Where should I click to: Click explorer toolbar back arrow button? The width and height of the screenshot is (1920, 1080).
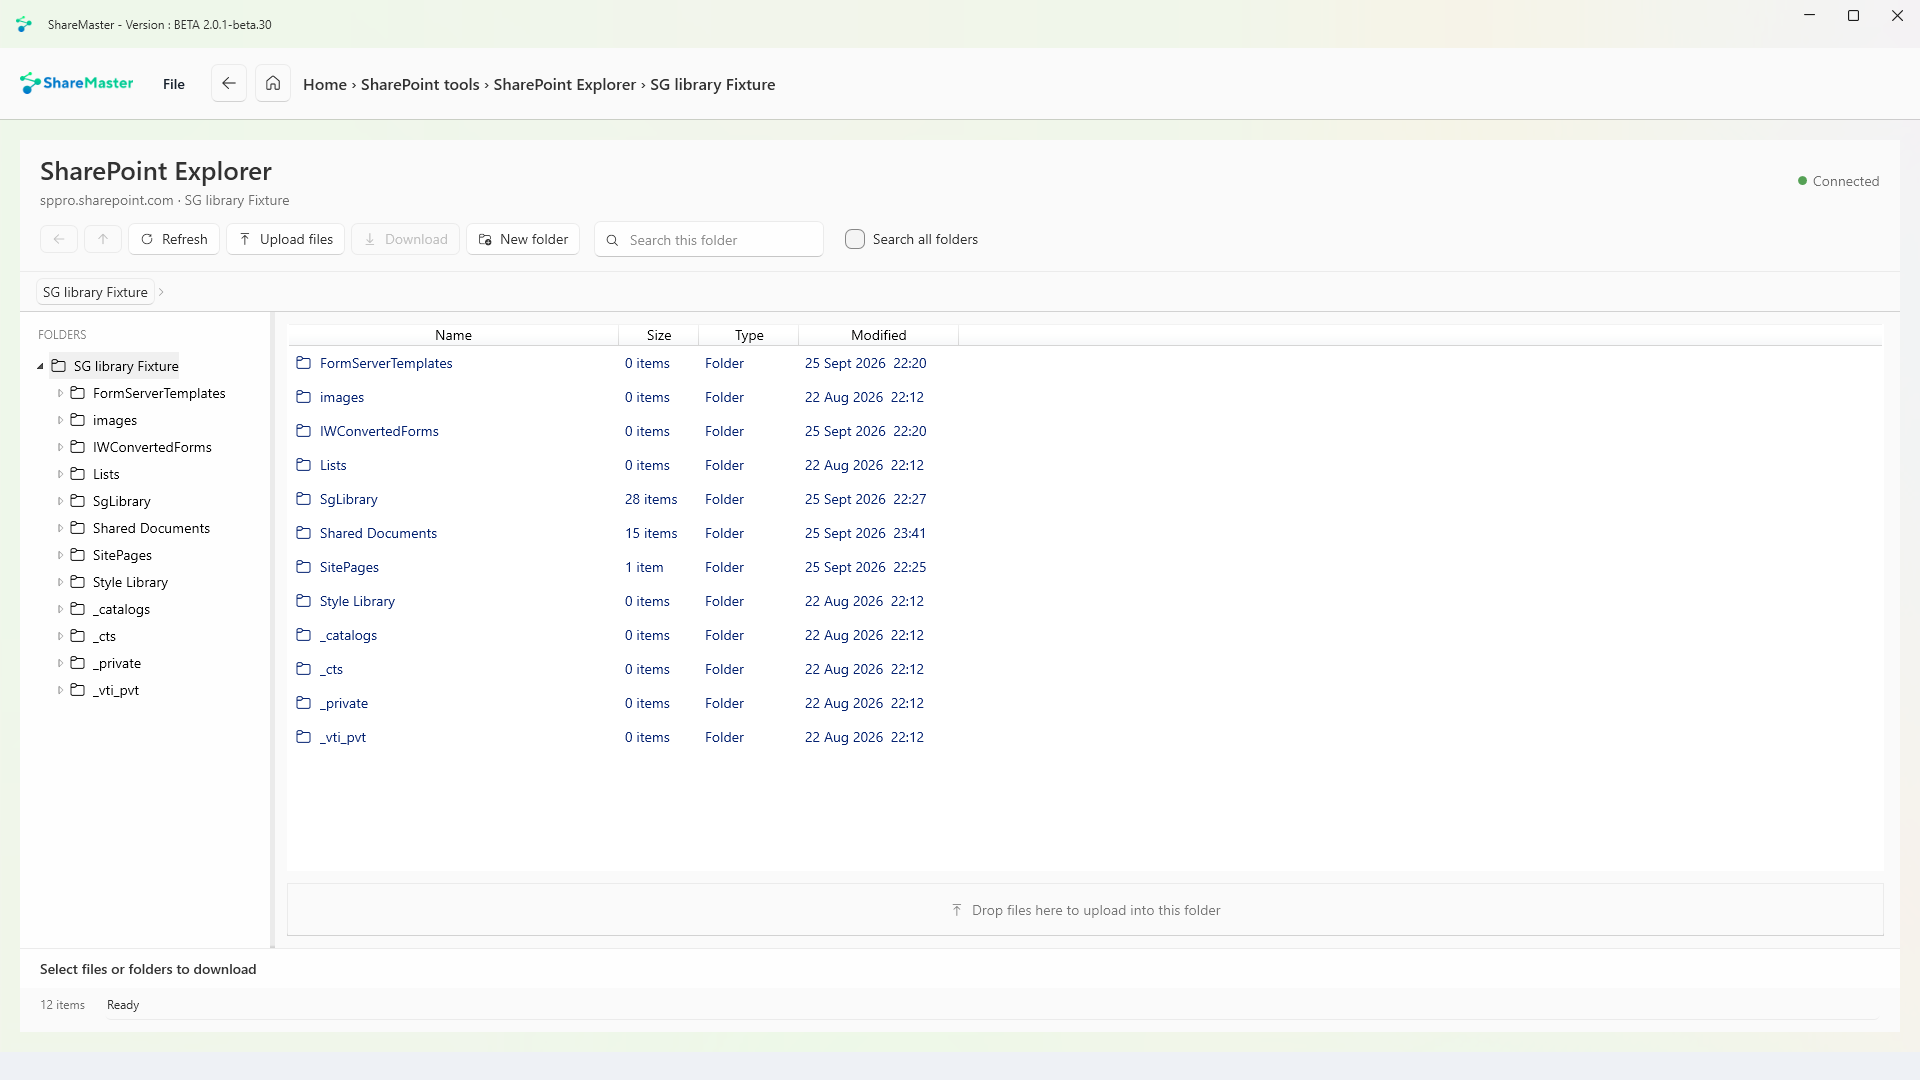coord(59,239)
